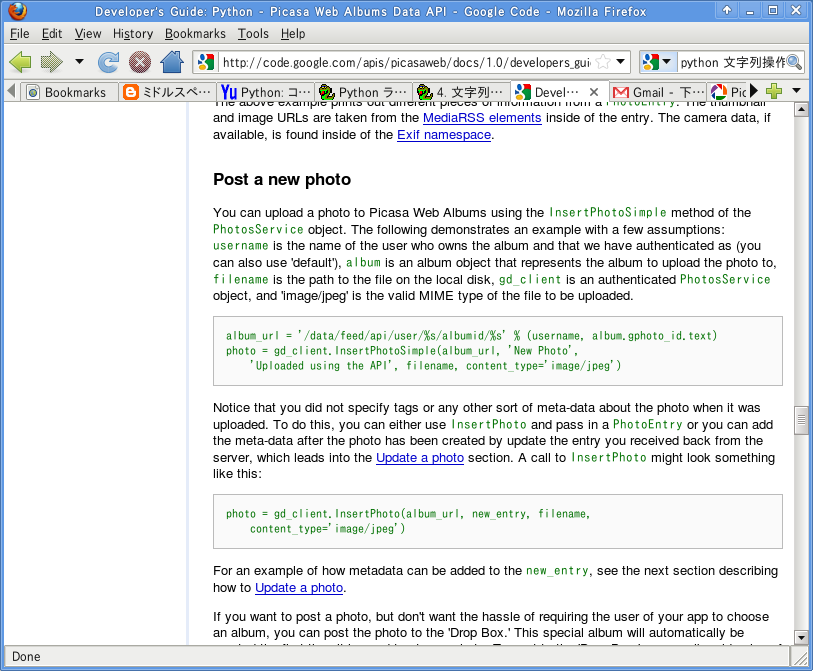Click the Blogger favicon on ミドルスペ tab
This screenshot has width=813, height=671.
[131, 92]
